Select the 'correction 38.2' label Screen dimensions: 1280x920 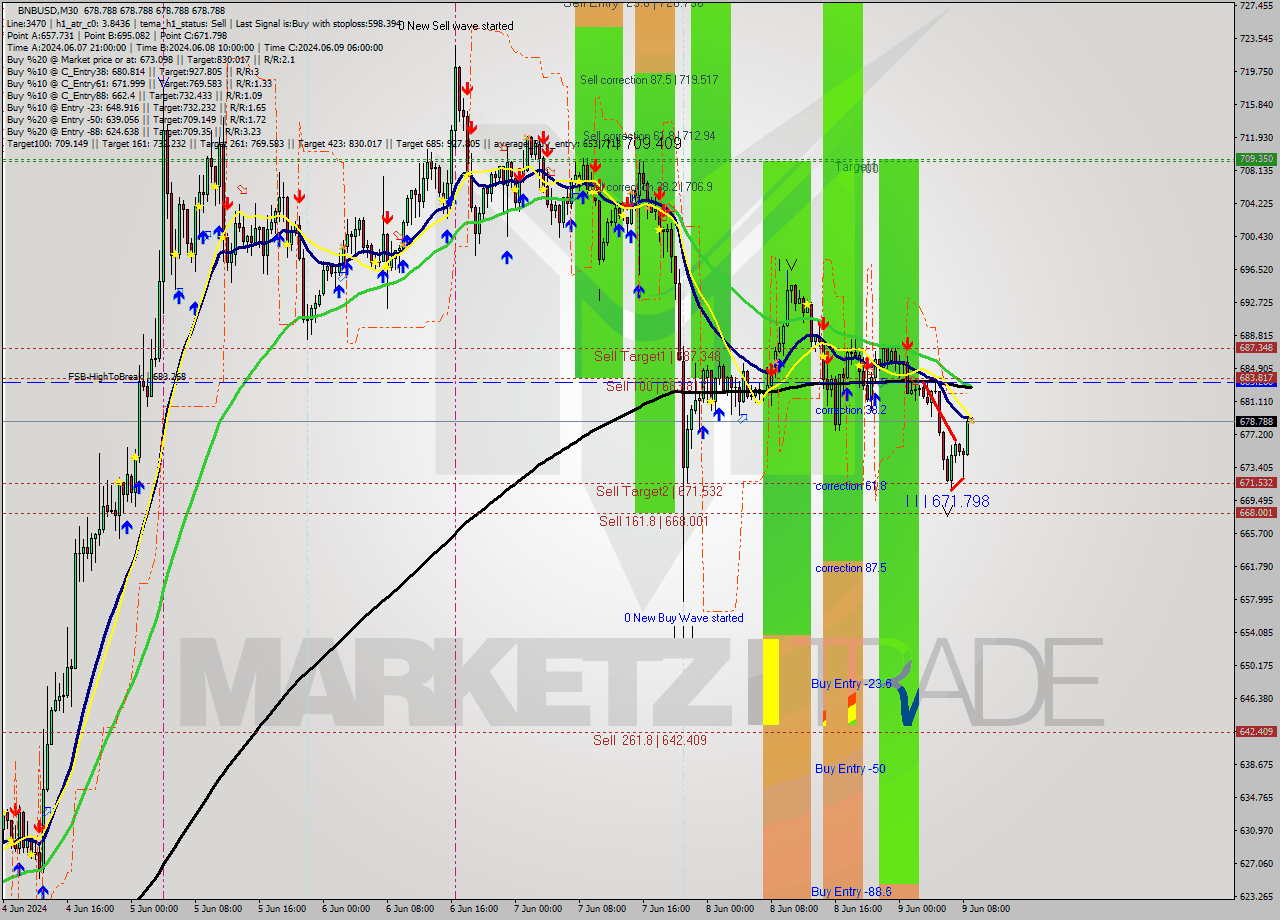pyautogui.click(x=852, y=410)
